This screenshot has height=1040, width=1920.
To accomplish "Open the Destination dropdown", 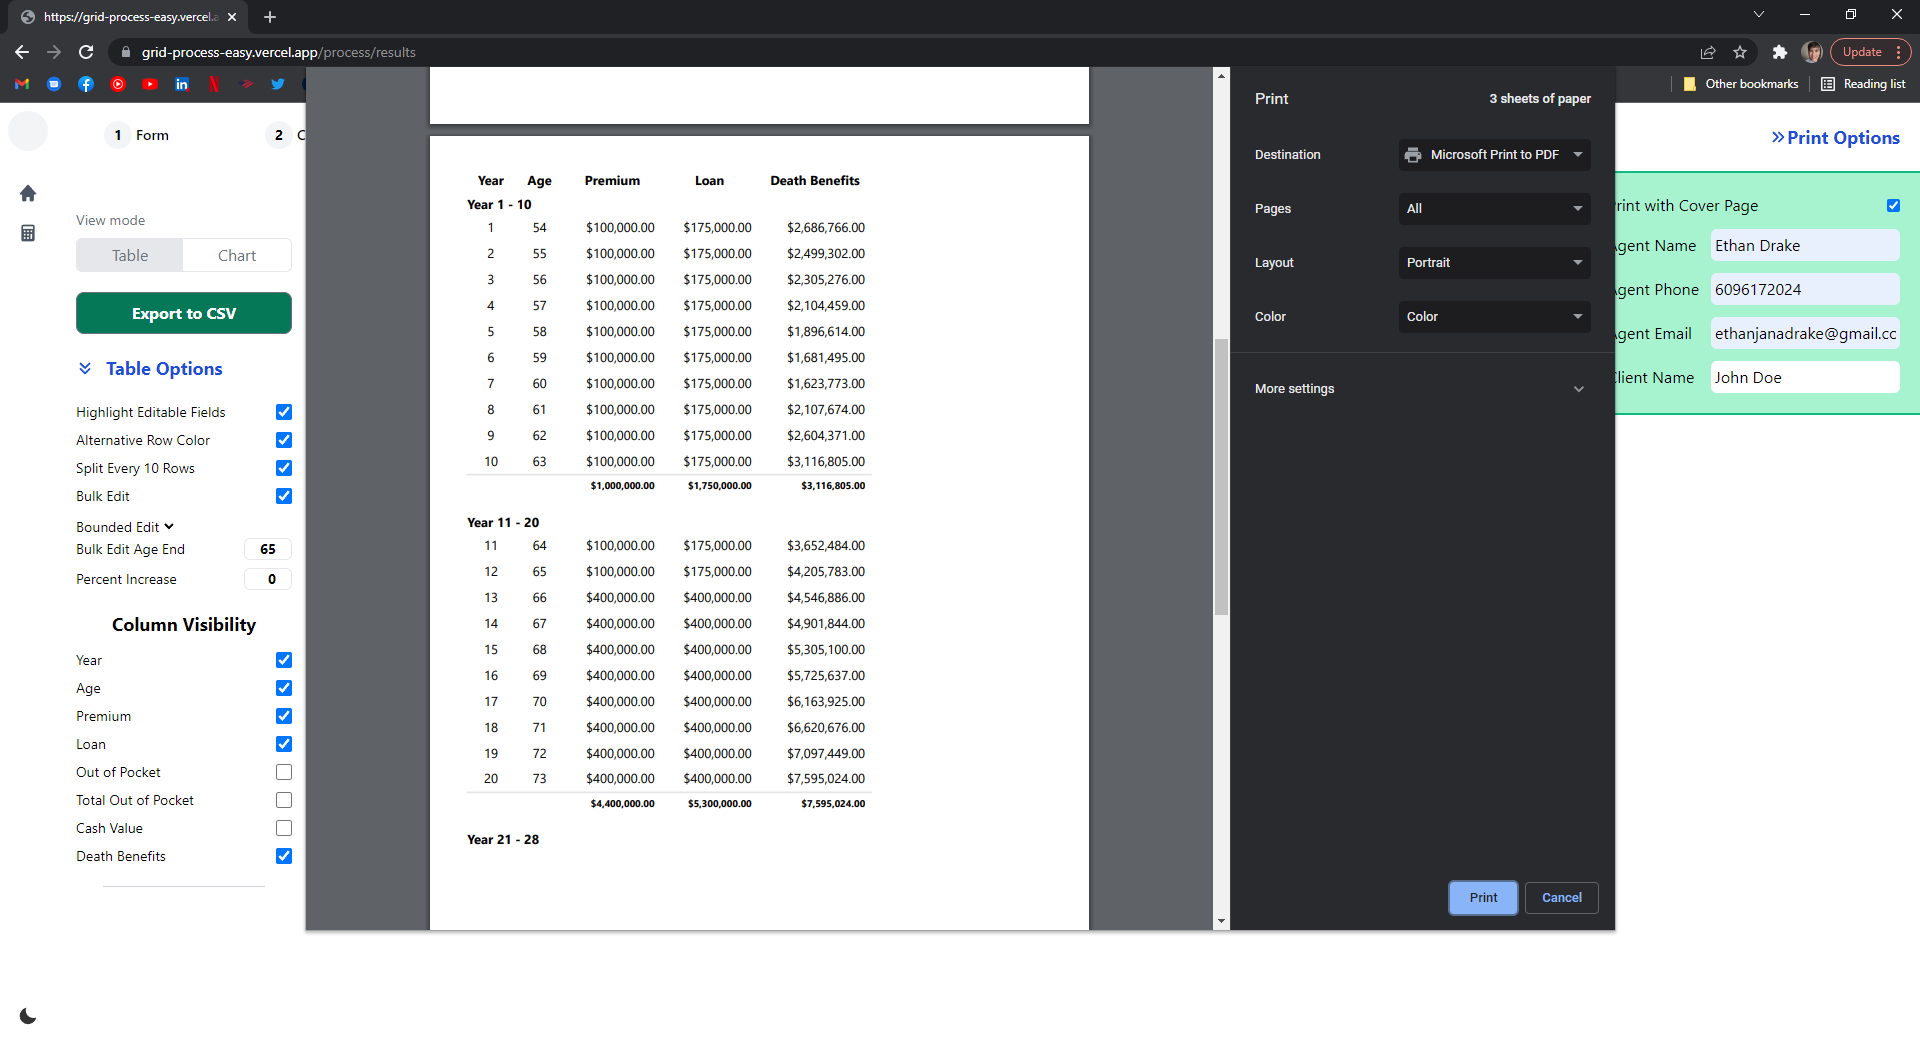I will (x=1494, y=155).
